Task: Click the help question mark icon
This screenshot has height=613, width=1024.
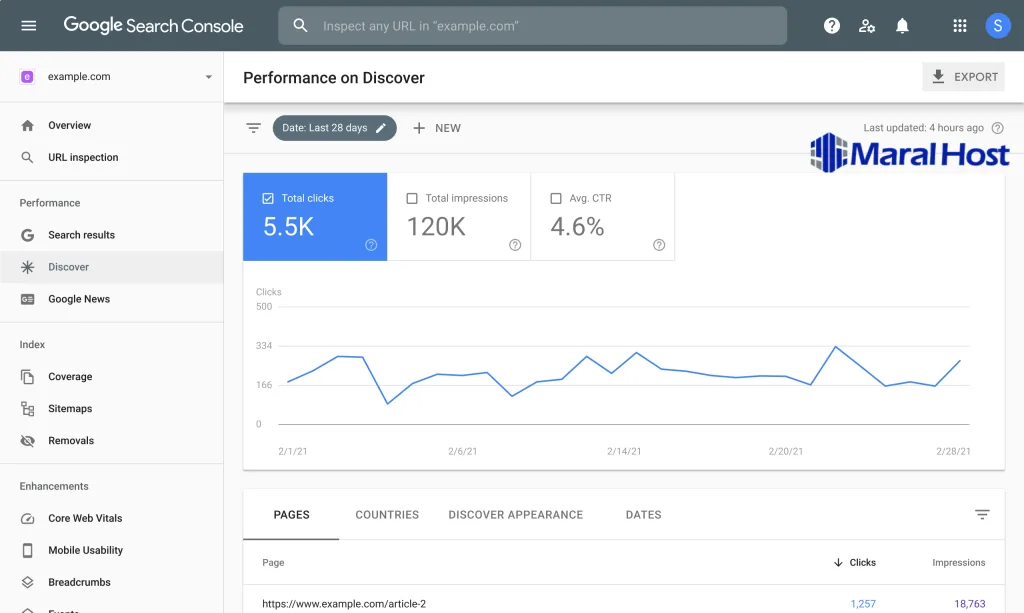Action: (x=831, y=26)
